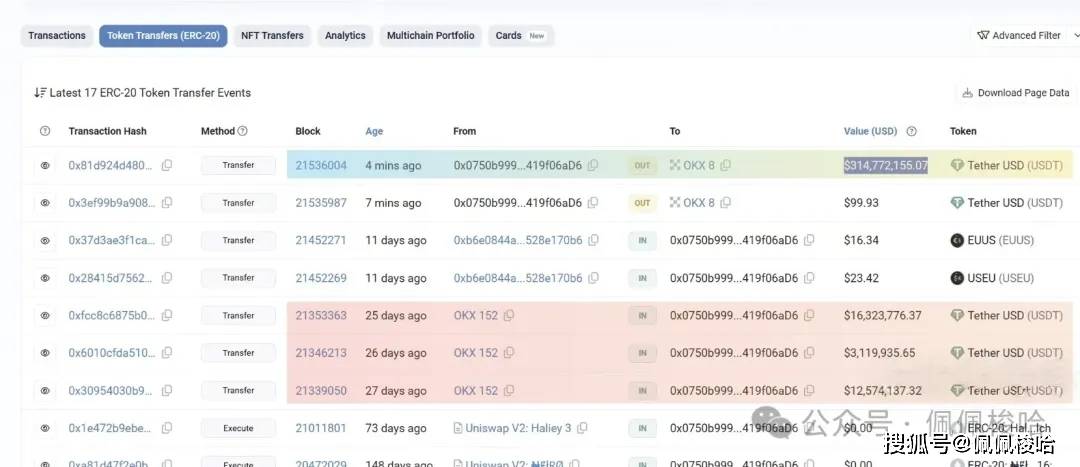Viewport: 1080px width, 467px height.
Task: Select the value $314,772,155.07
Action: [x=886, y=165]
